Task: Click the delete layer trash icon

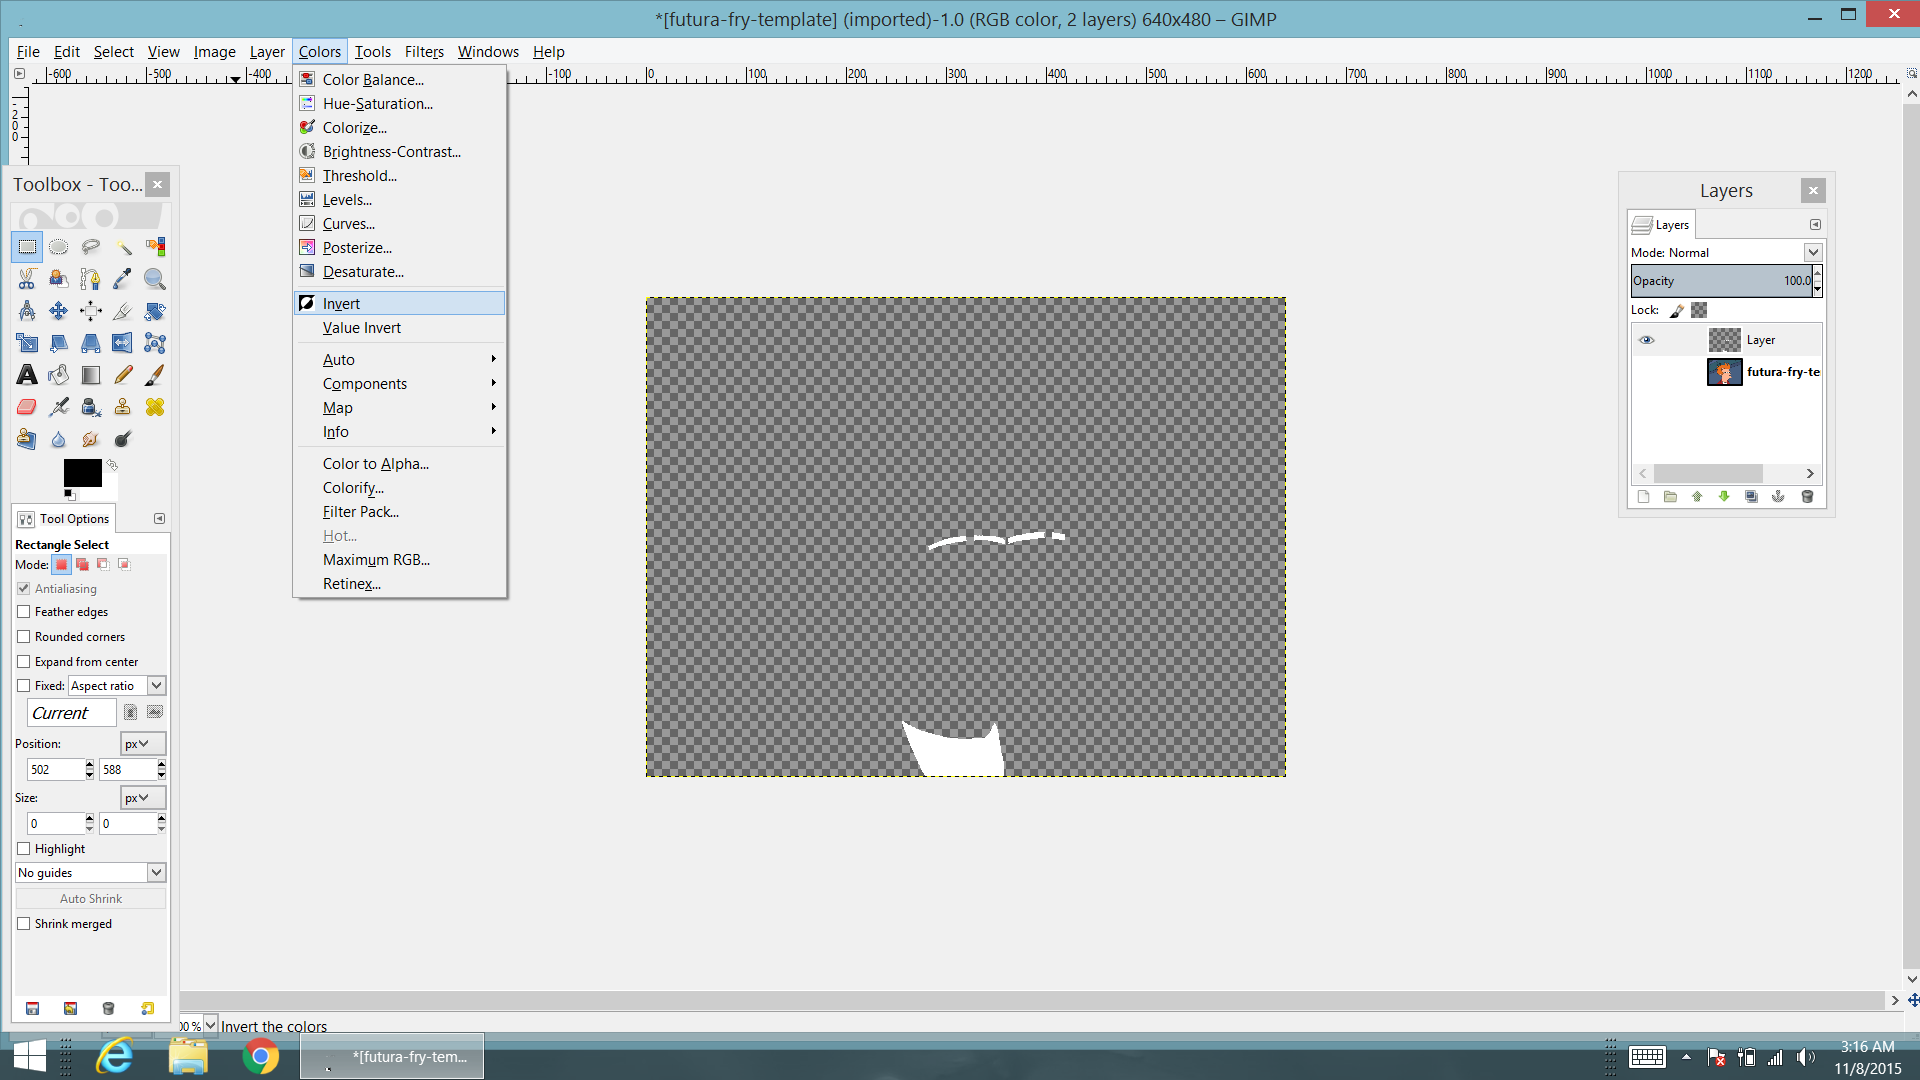Action: coord(1807,497)
